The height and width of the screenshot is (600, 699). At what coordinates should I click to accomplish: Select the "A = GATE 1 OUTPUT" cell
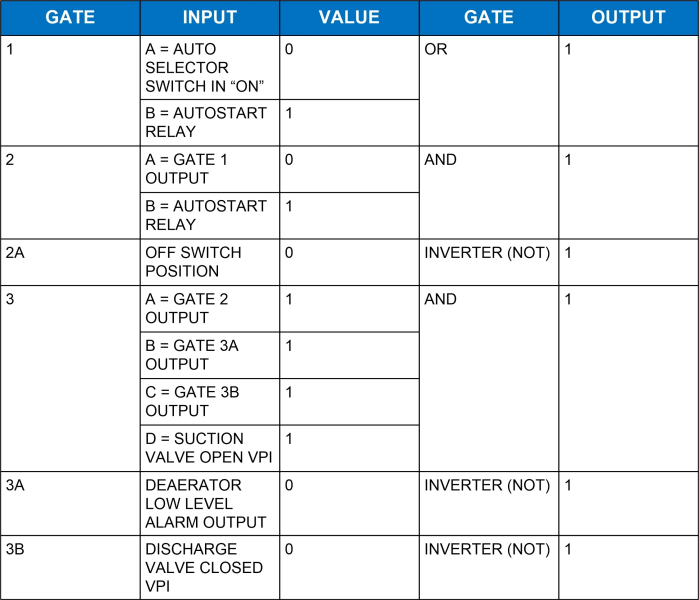(x=210, y=169)
